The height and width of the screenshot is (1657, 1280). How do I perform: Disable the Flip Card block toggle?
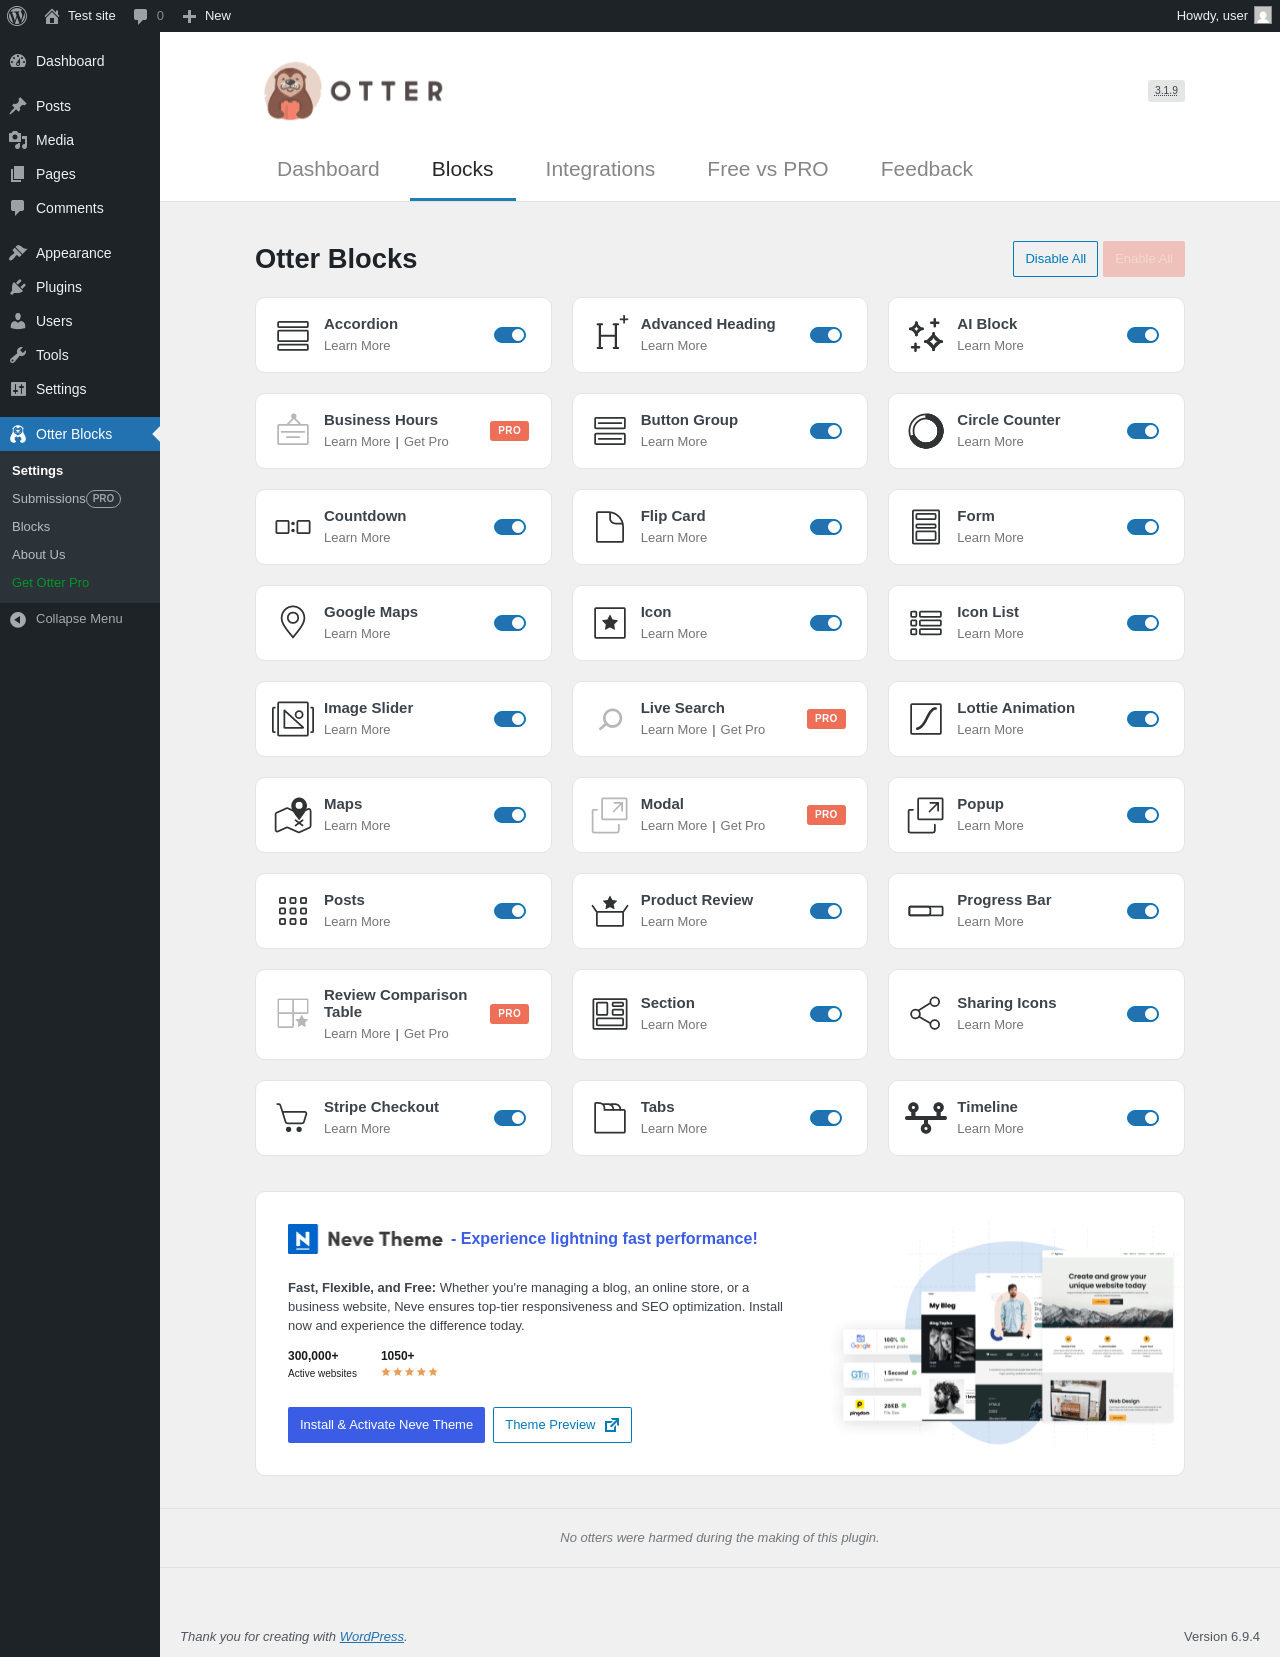(x=826, y=527)
